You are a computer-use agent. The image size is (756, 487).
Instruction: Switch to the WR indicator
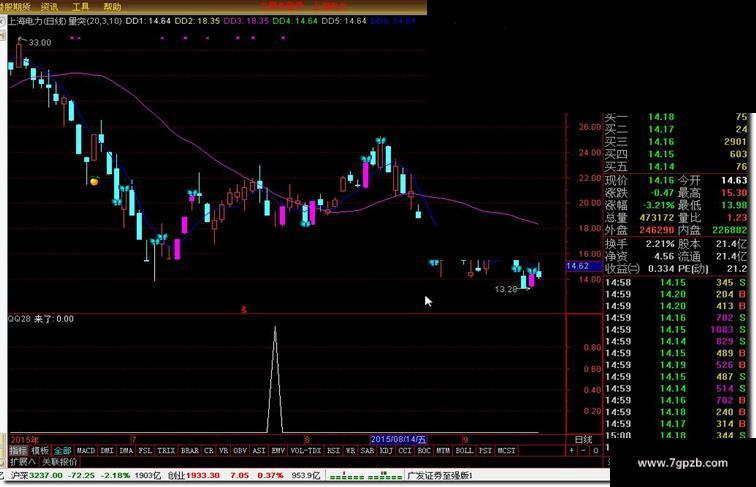coord(351,450)
